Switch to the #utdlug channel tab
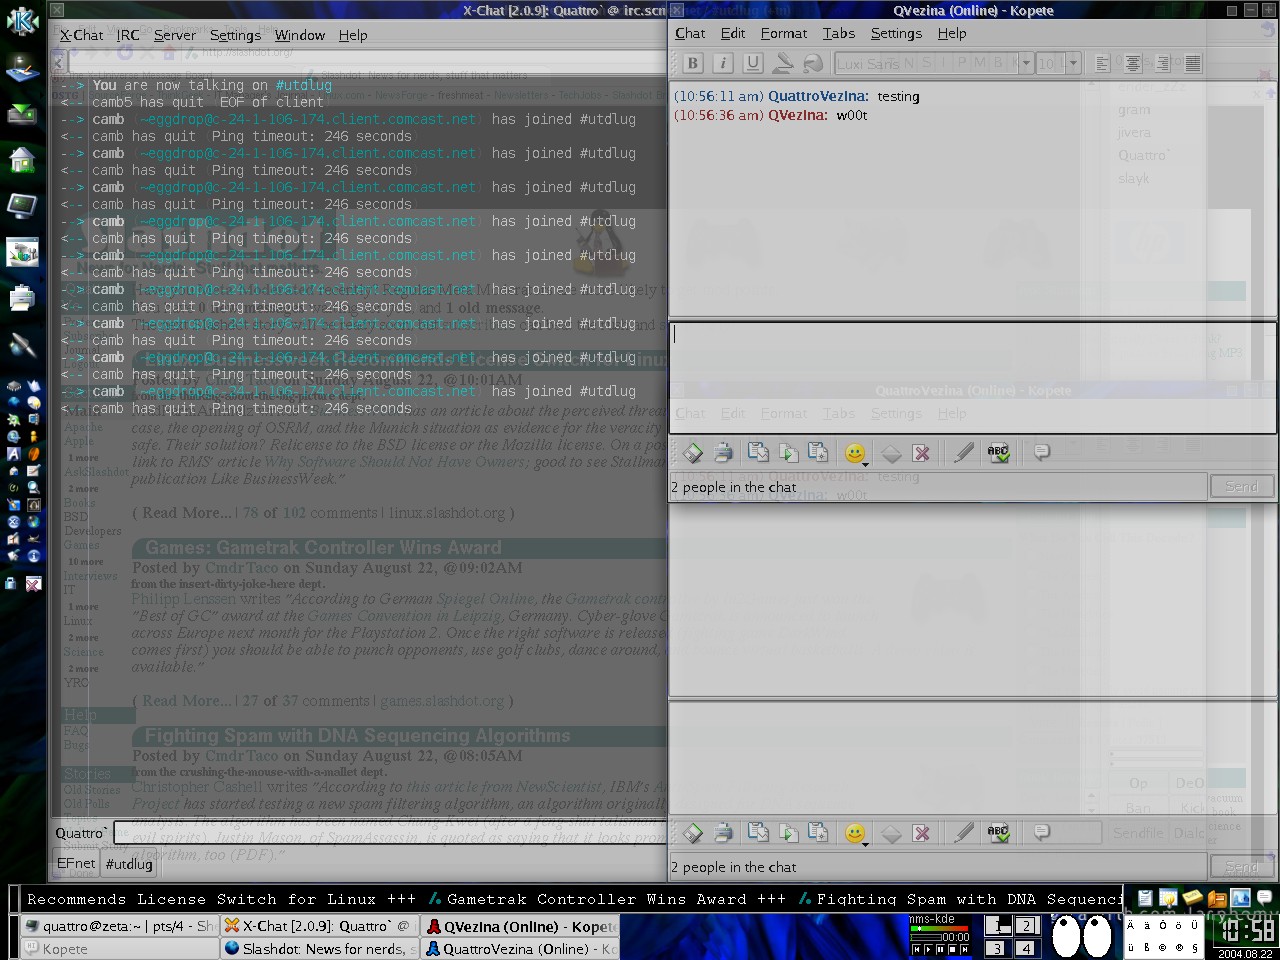 (129, 863)
